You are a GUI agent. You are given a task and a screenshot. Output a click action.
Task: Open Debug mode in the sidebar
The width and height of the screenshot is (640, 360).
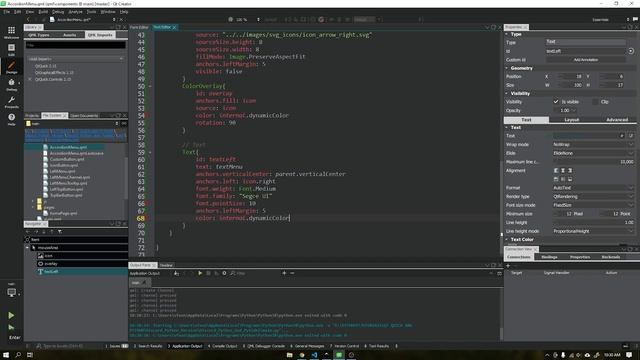tap(11, 84)
